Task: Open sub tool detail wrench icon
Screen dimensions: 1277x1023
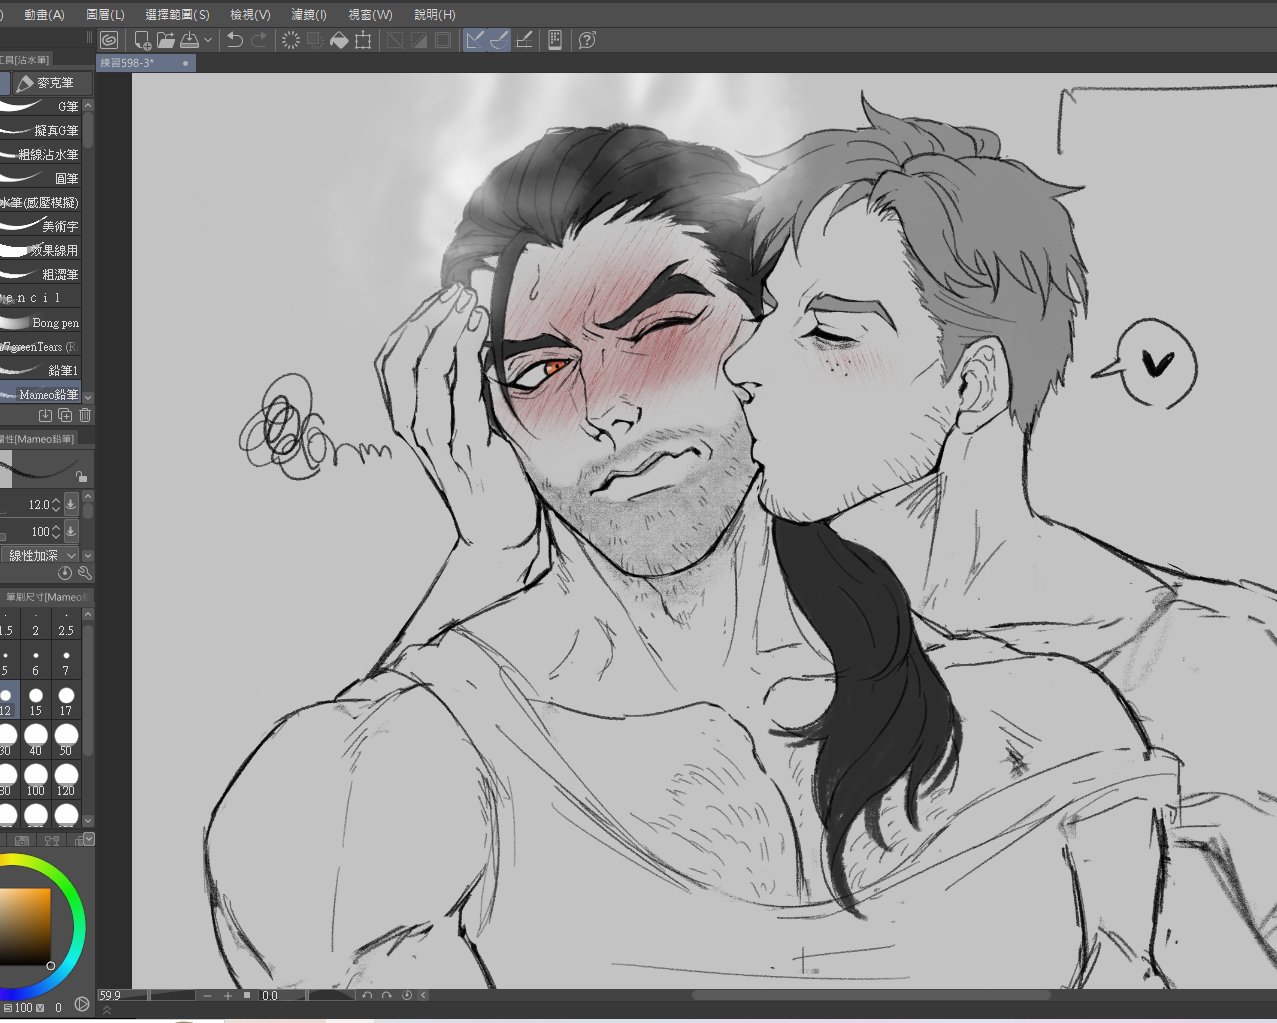Action: click(x=84, y=573)
